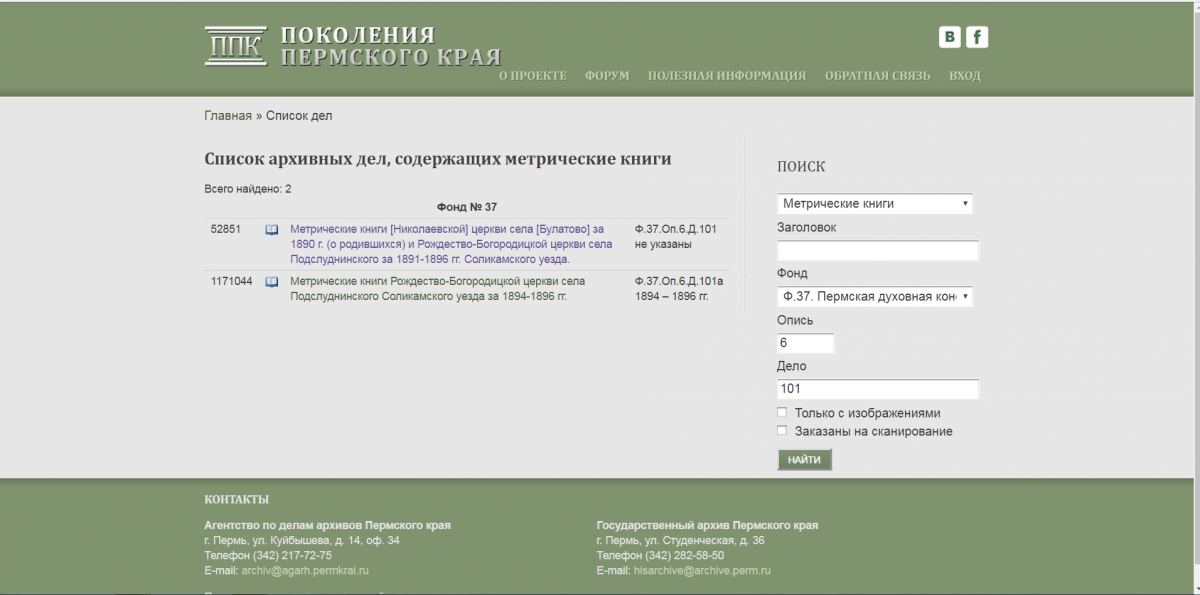Image resolution: width=1200 pixels, height=595 pixels.
Task: Go to the Форум menu item
Action: 607,76
